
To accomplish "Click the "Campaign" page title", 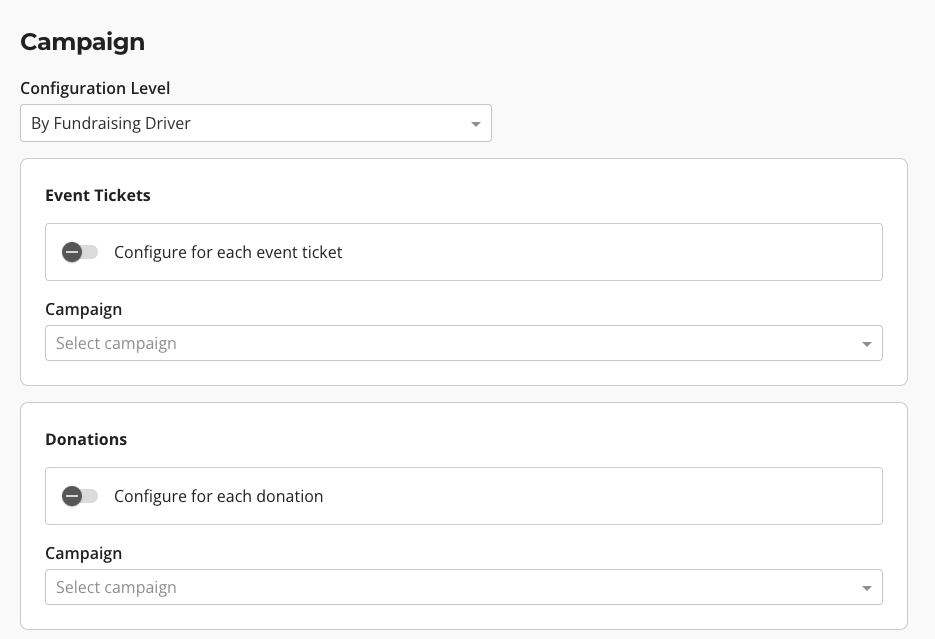I will 82,42.
